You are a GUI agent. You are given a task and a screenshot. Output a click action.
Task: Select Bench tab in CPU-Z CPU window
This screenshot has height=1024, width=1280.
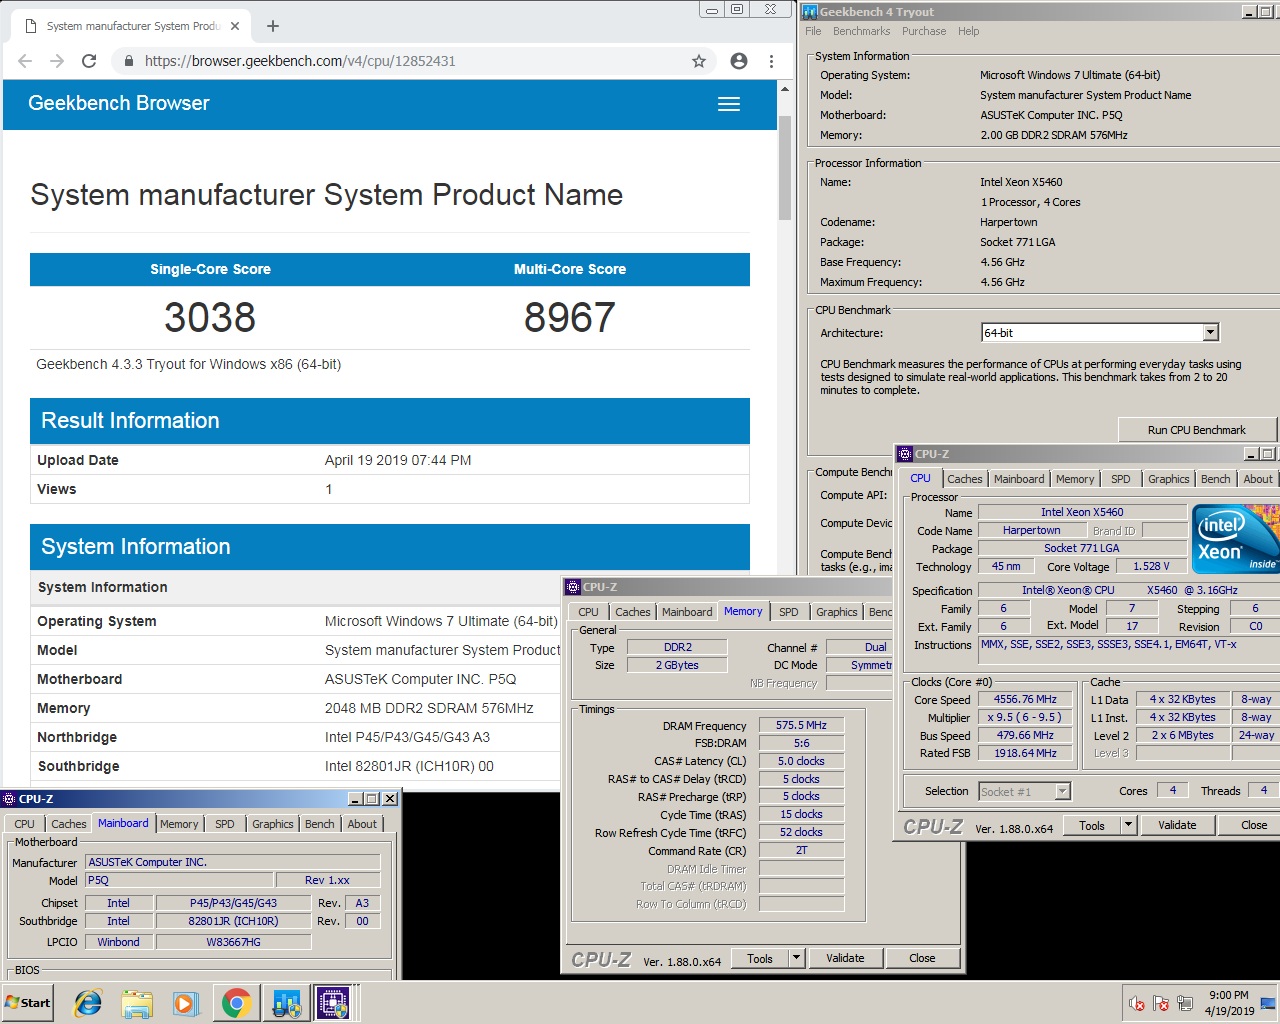click(1216, 479)
